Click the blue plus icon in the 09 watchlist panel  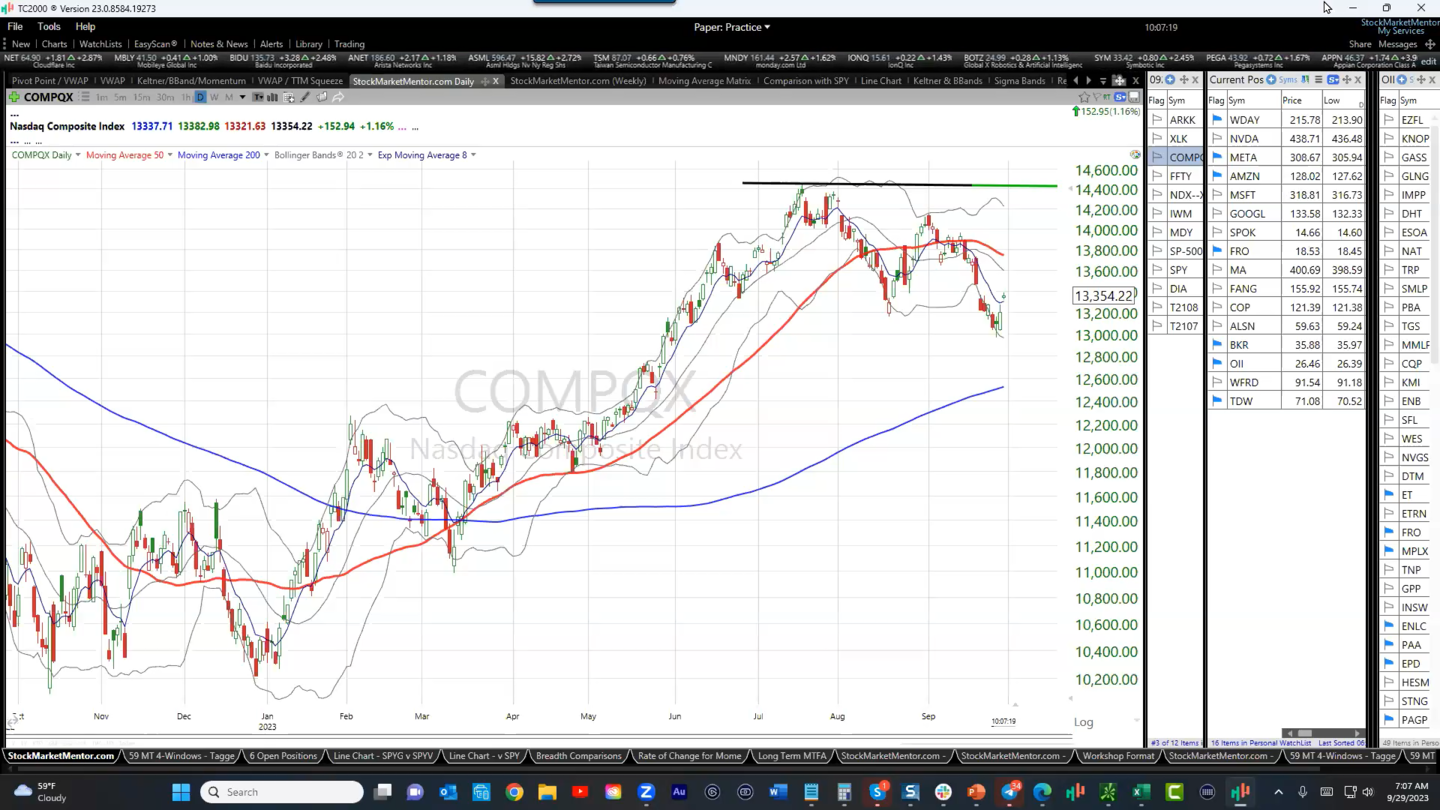click(1170, 80)
